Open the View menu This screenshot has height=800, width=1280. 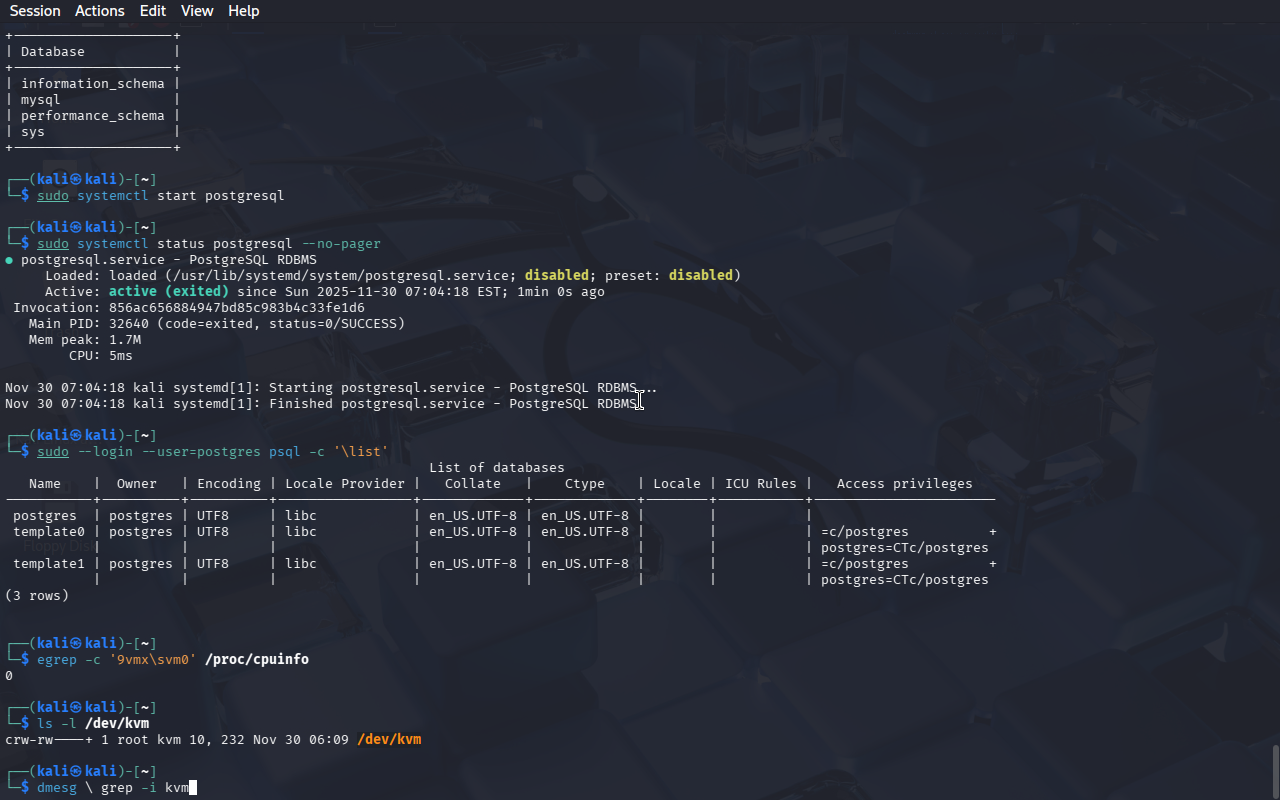pyautogui.click(x=197, y=11)
